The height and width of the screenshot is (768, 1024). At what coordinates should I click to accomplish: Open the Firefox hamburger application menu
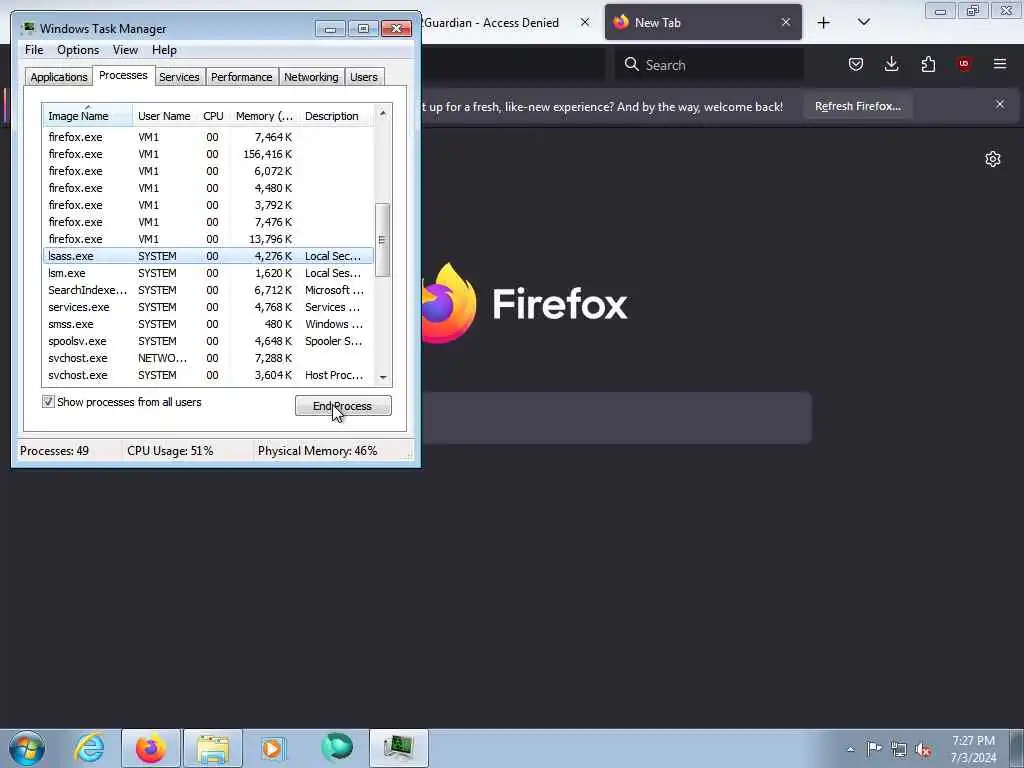click(1000, 64)
